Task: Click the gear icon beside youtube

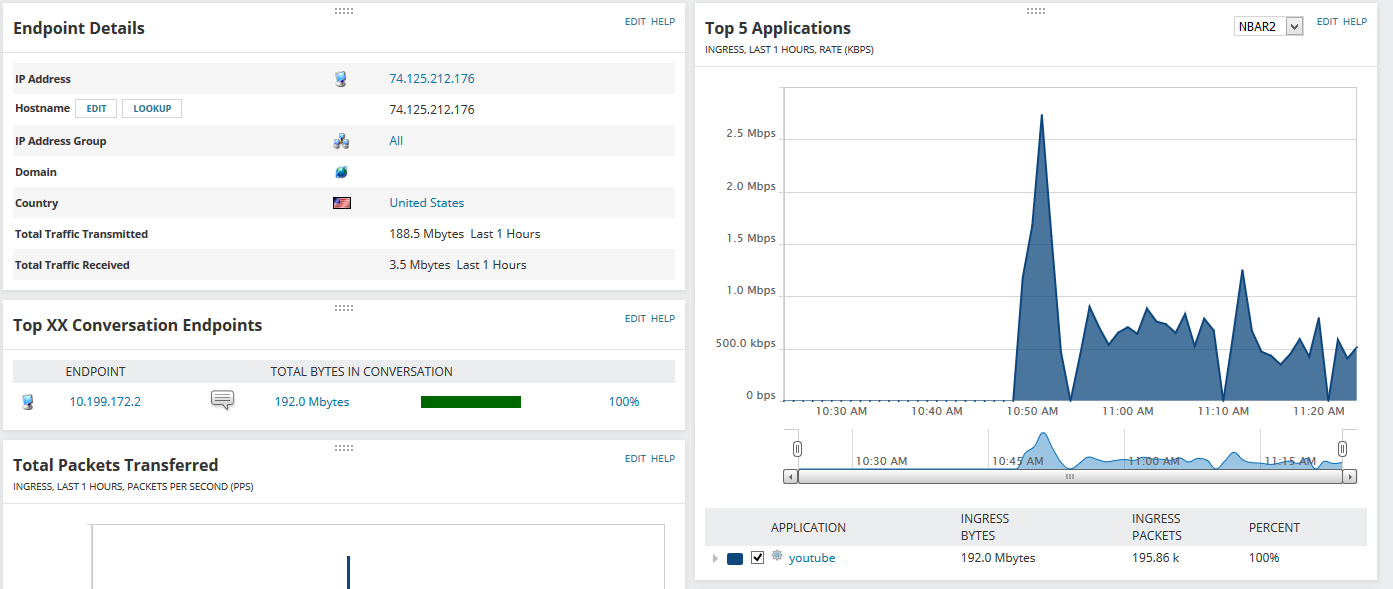Action: click(x=777, y=556)
